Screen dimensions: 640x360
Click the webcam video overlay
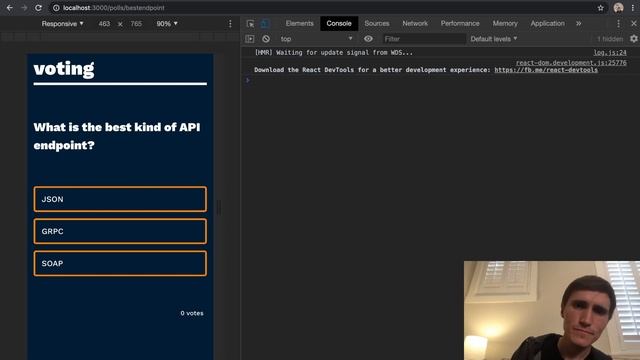(x=552, y=310)
